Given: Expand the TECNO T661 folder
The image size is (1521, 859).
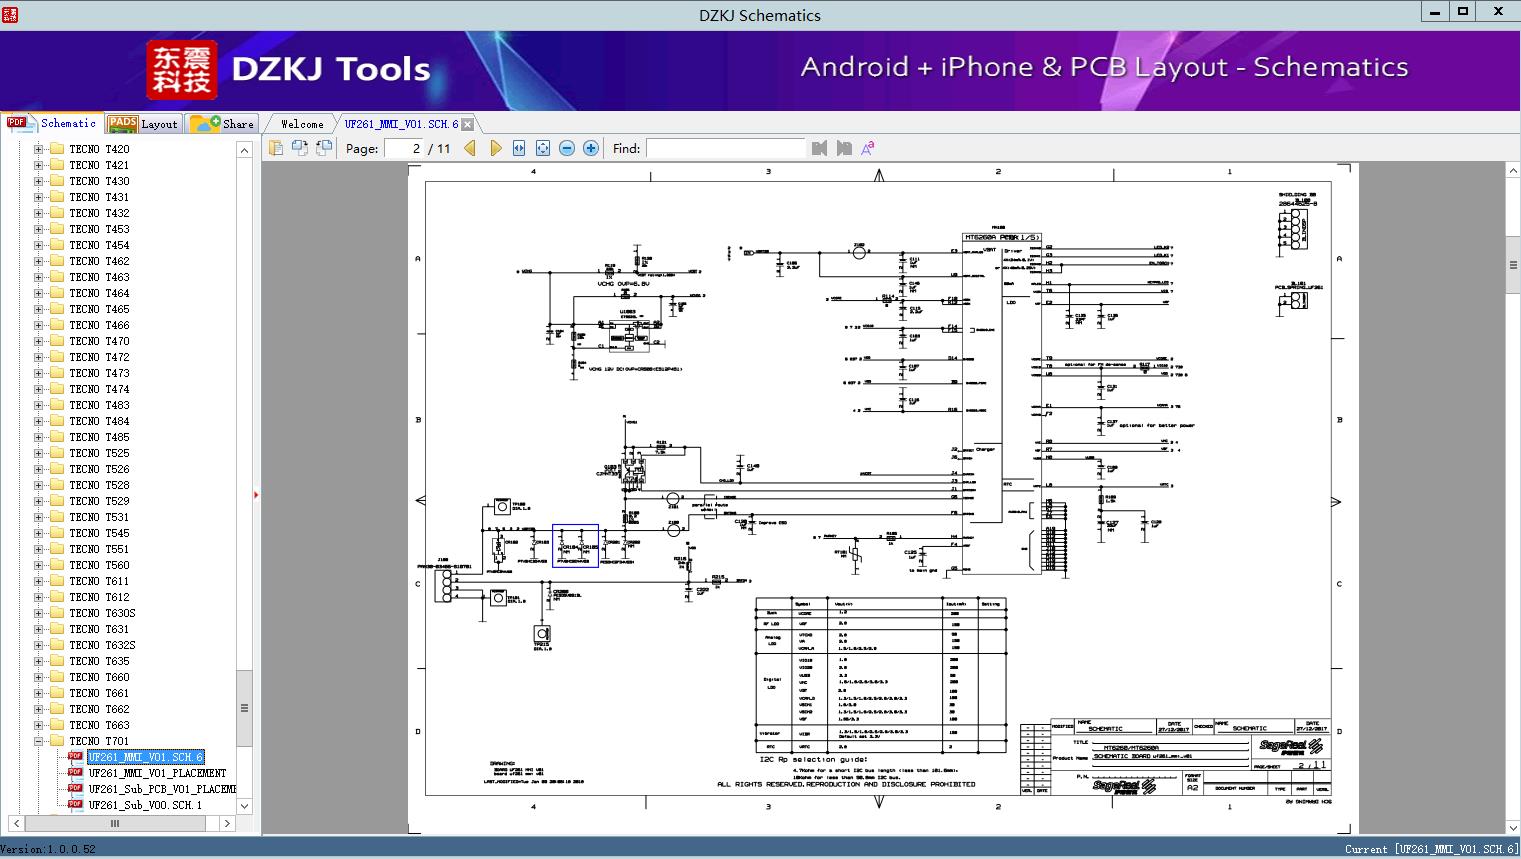Looking at the screenshot, I should point(38,693).
